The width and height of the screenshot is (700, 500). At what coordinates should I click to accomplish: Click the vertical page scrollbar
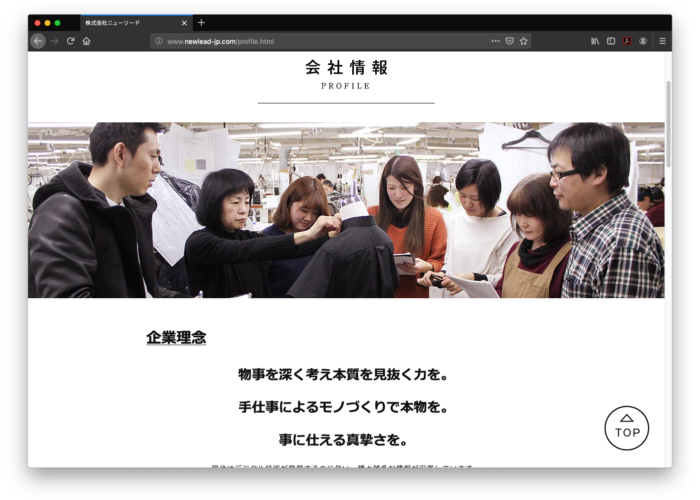668,150
